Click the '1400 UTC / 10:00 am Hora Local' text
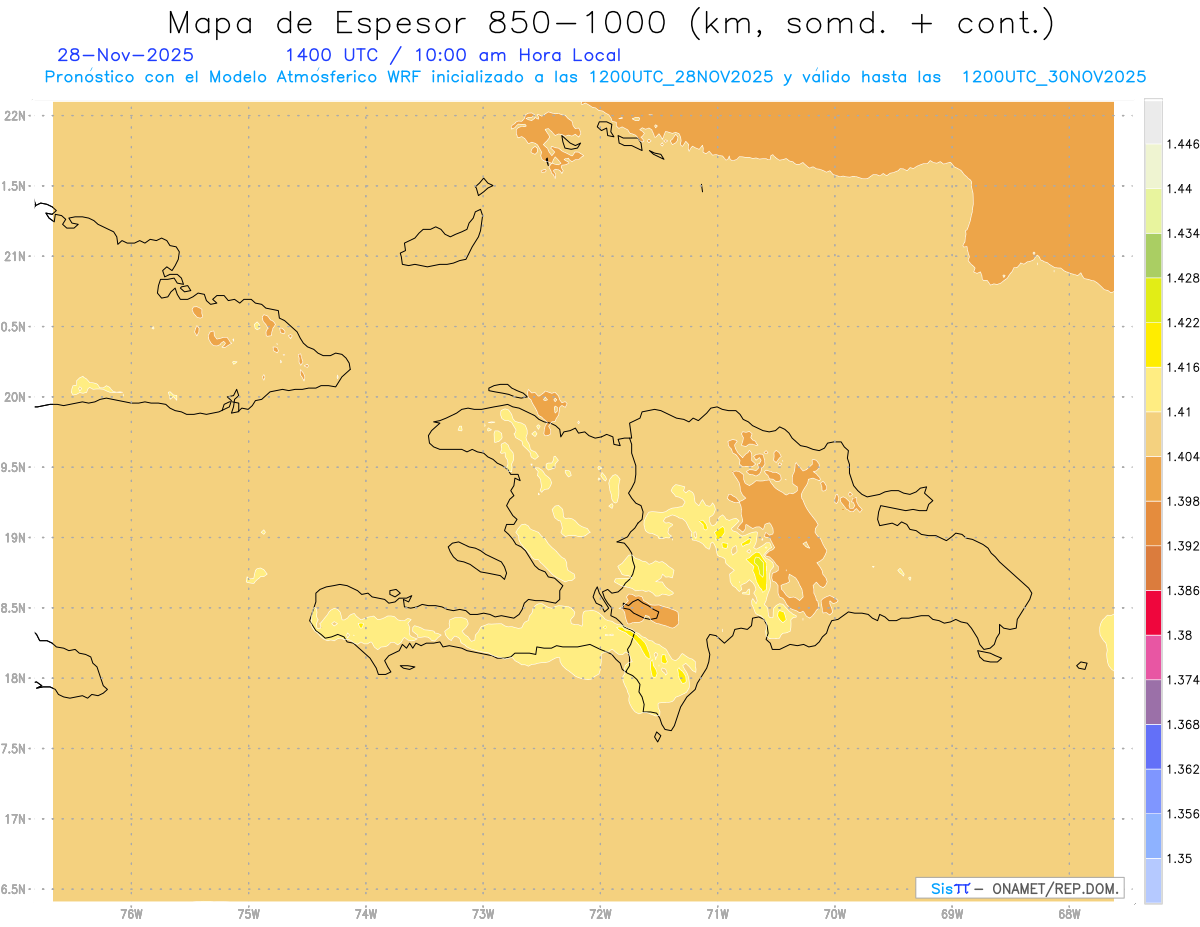Screen dimensions: 1200x927 [453, 55]
